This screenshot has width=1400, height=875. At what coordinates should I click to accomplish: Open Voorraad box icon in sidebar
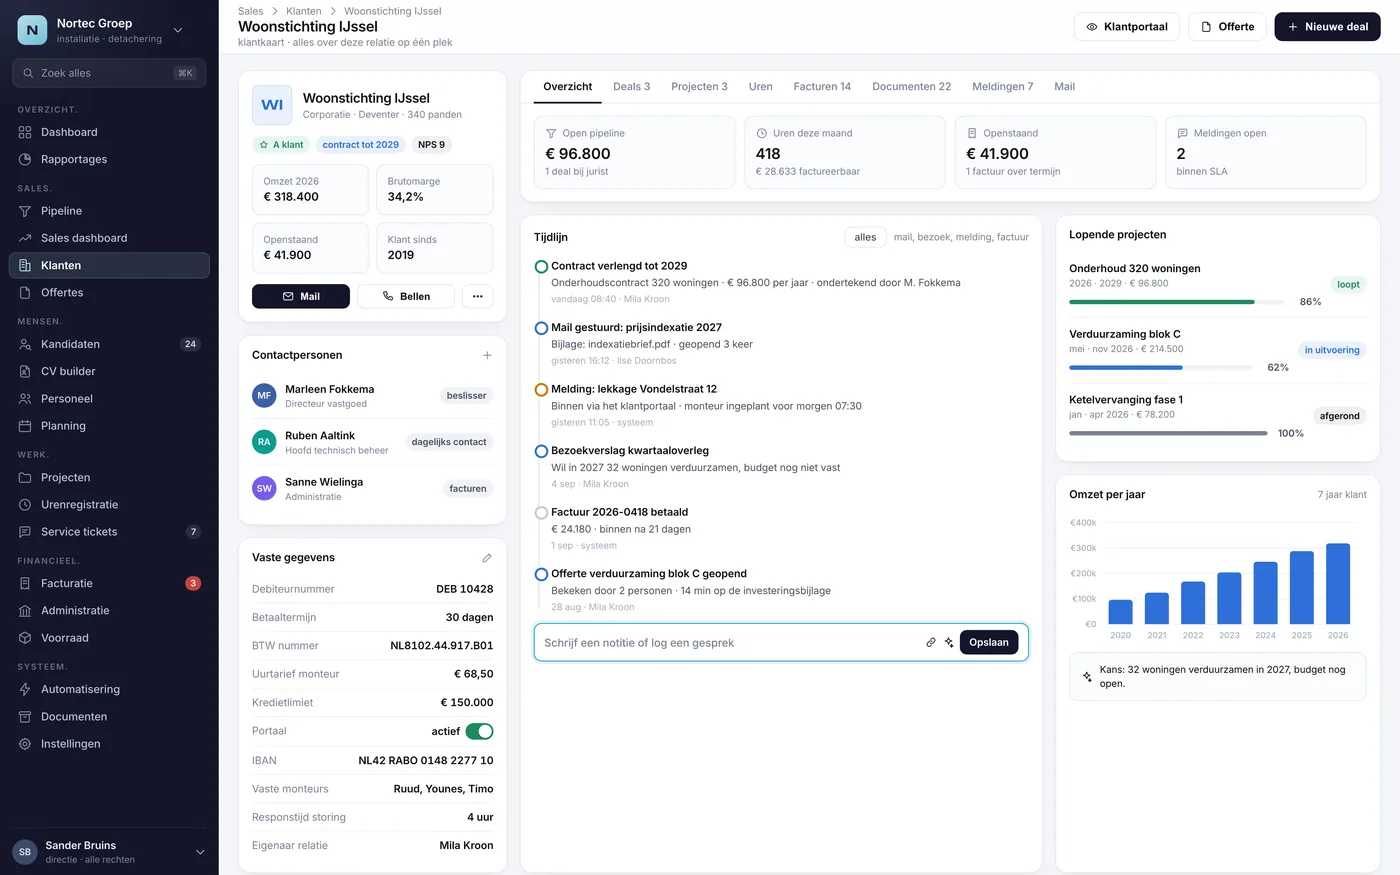click(x=25, y=638)
